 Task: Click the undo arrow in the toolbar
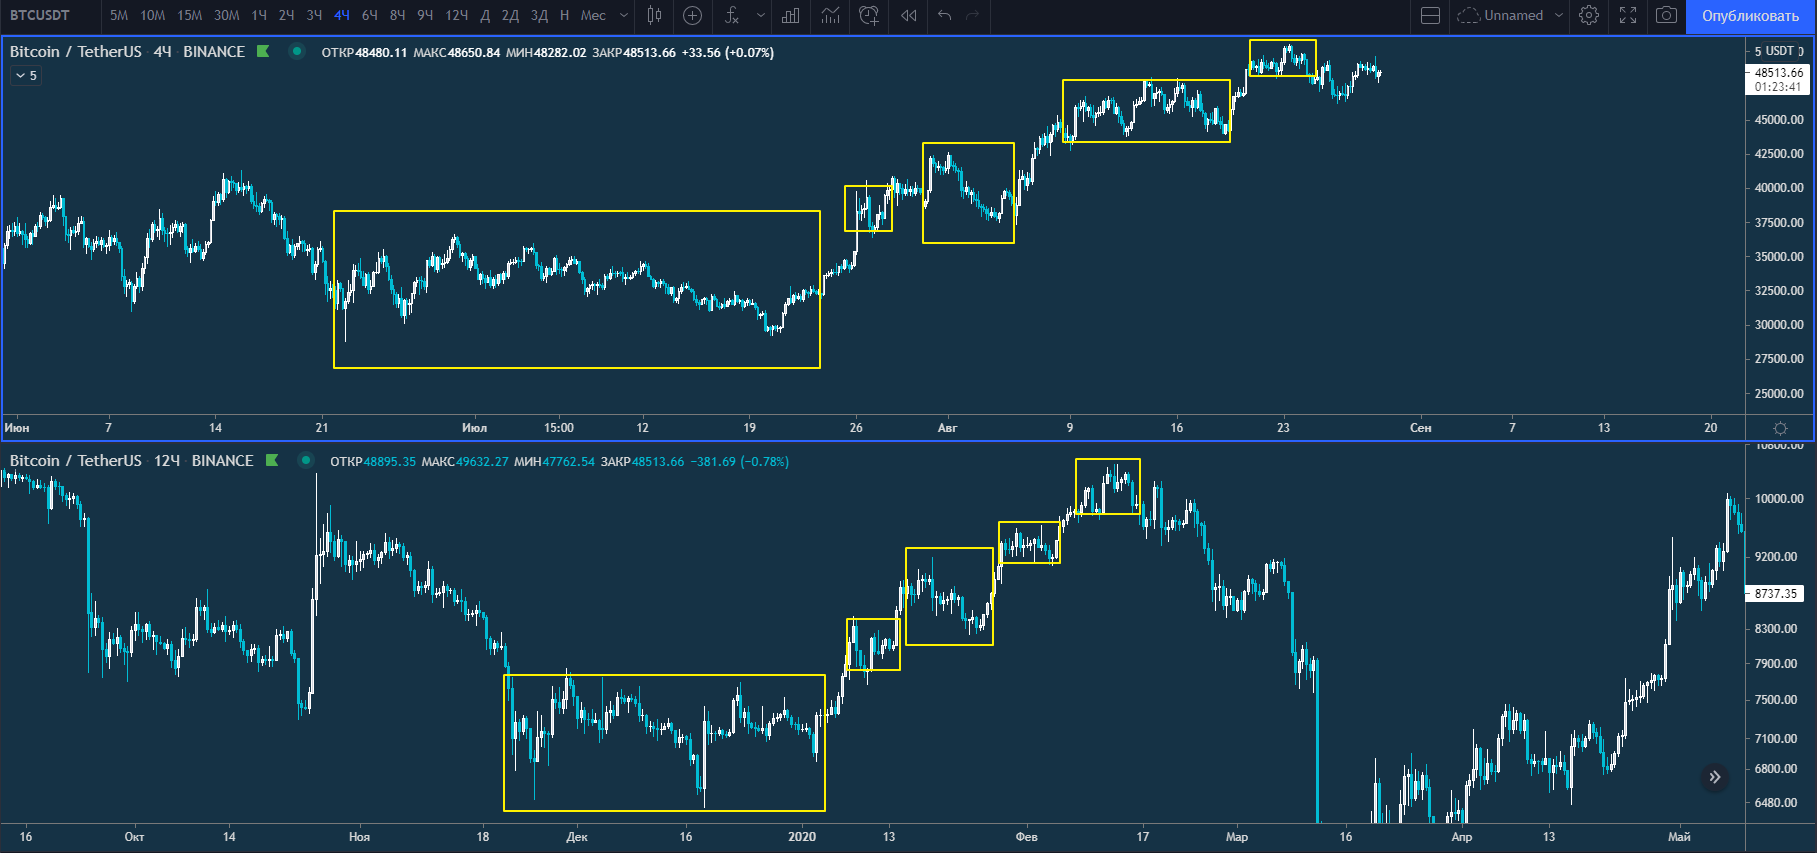pos(944,15)
